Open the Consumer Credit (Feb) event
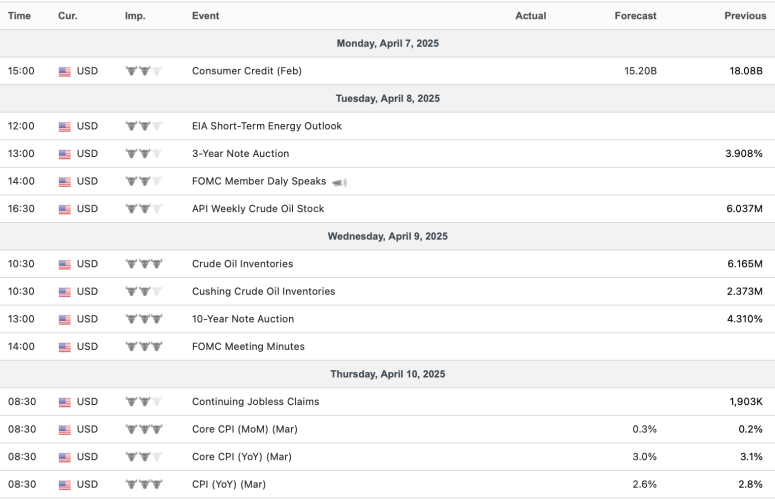The width and height of the screenshot is (775, 501). pyautogui.click(x=246, y=71)
